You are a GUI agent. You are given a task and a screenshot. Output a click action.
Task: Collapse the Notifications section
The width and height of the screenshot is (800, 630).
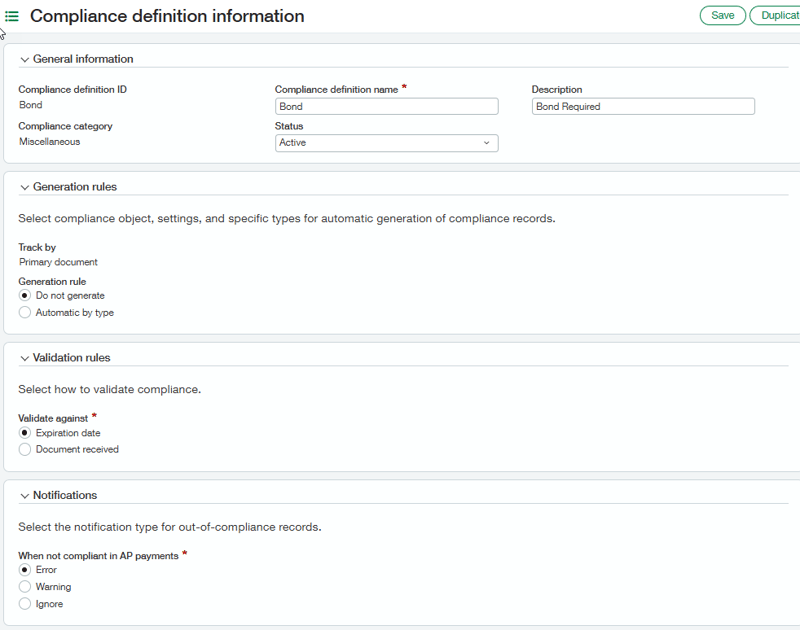point(25,495)
